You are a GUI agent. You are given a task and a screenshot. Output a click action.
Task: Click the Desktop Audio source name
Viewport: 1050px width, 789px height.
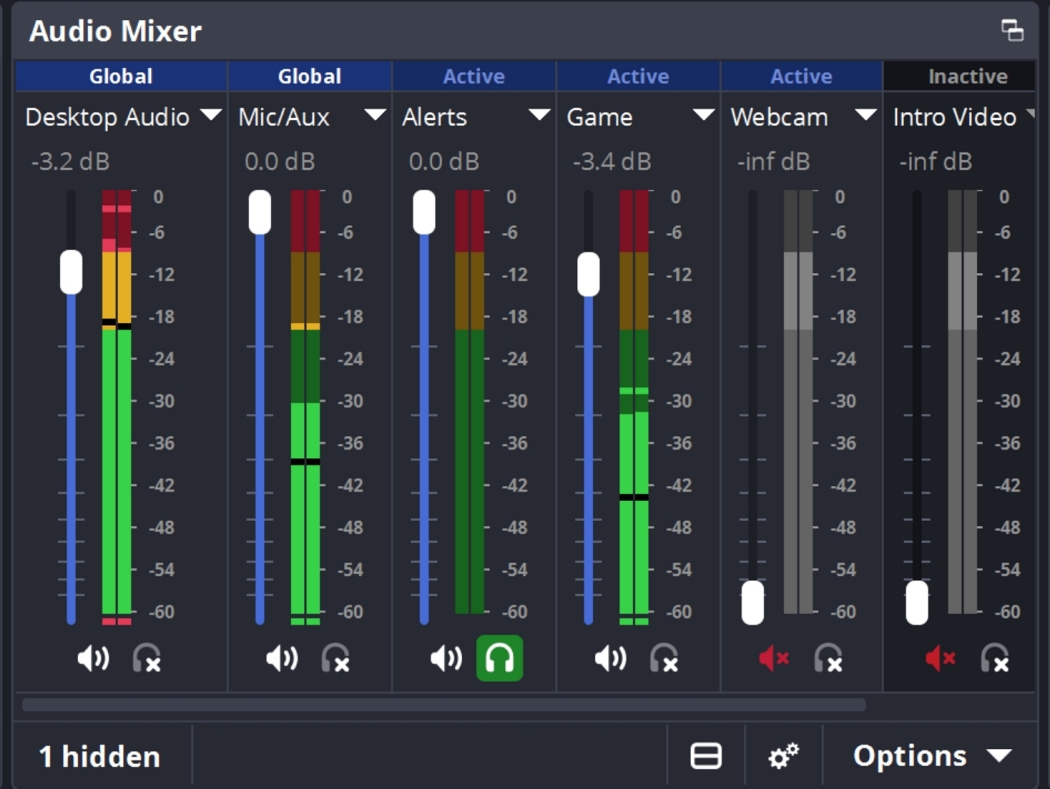107,117
